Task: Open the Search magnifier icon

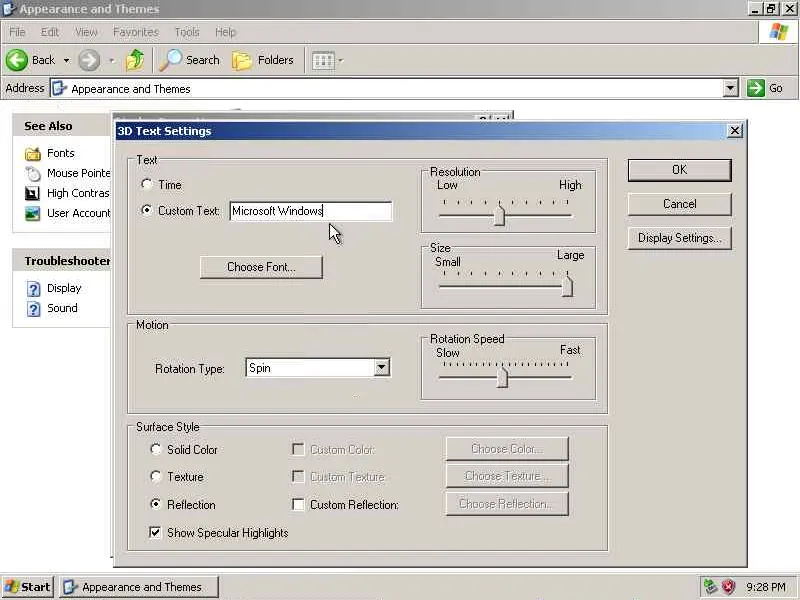Action: [170, 60]
